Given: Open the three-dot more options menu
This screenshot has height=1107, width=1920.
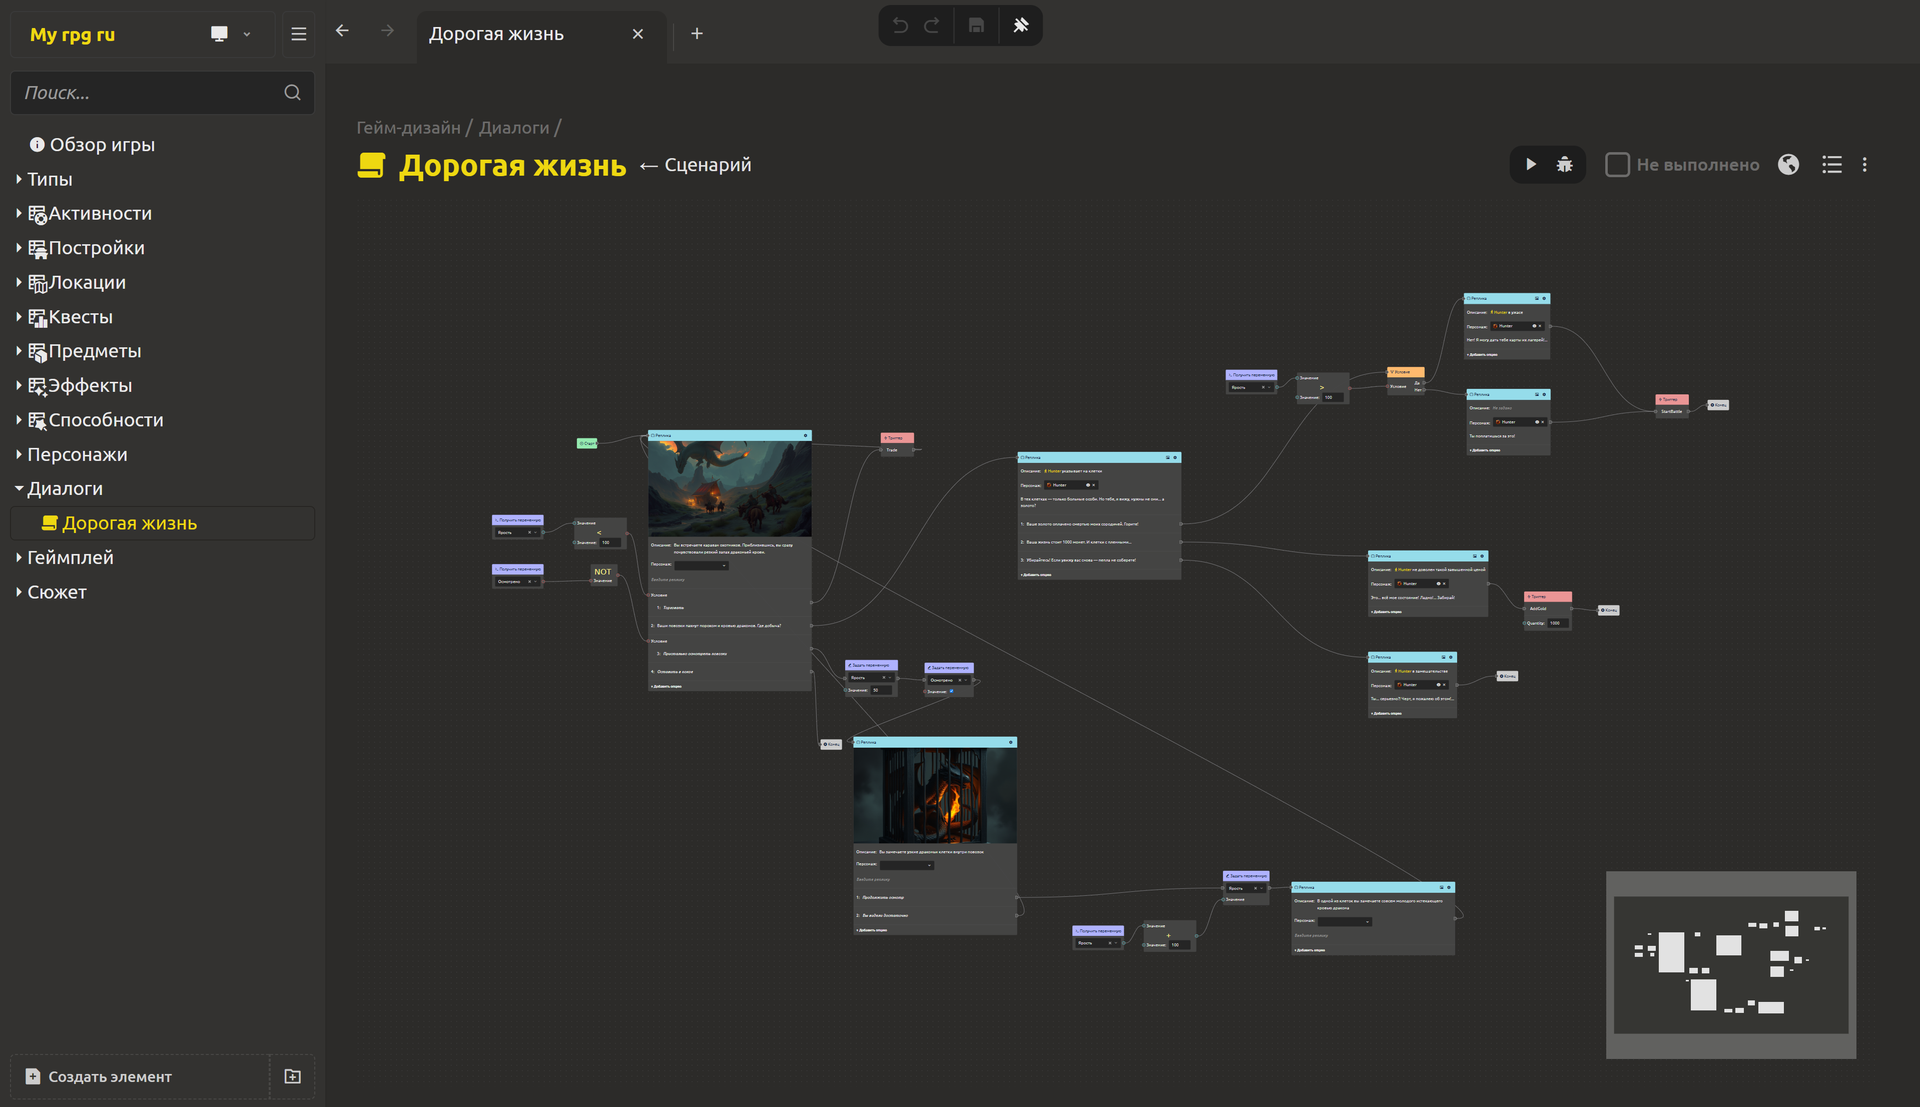Looking at the screenshot, I should coord(1865,165).
